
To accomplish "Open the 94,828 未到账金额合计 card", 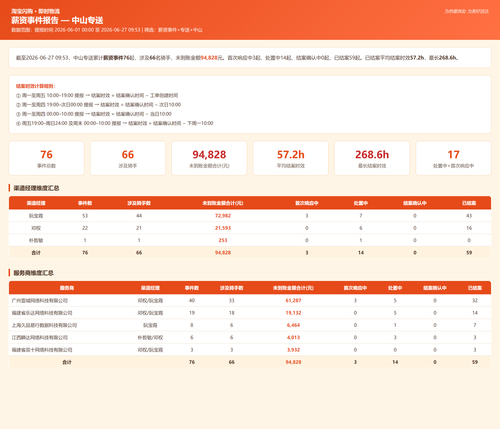I will (209, 158).
